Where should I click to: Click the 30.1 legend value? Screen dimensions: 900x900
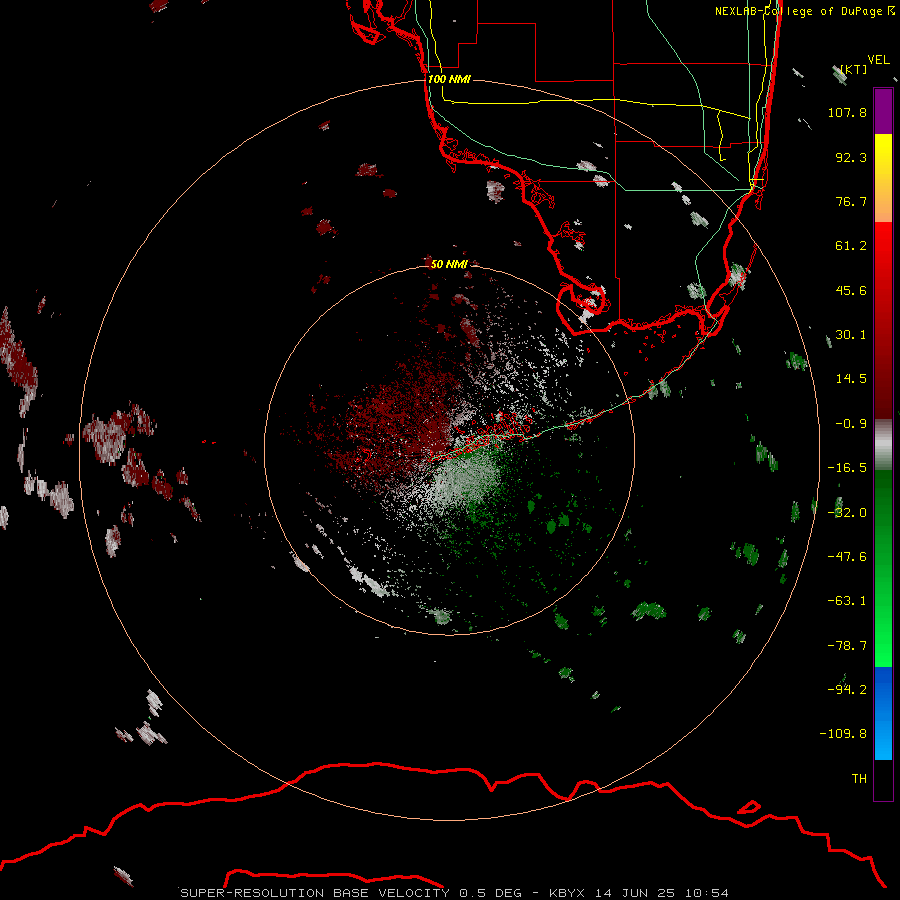click(x=851, y=335)
